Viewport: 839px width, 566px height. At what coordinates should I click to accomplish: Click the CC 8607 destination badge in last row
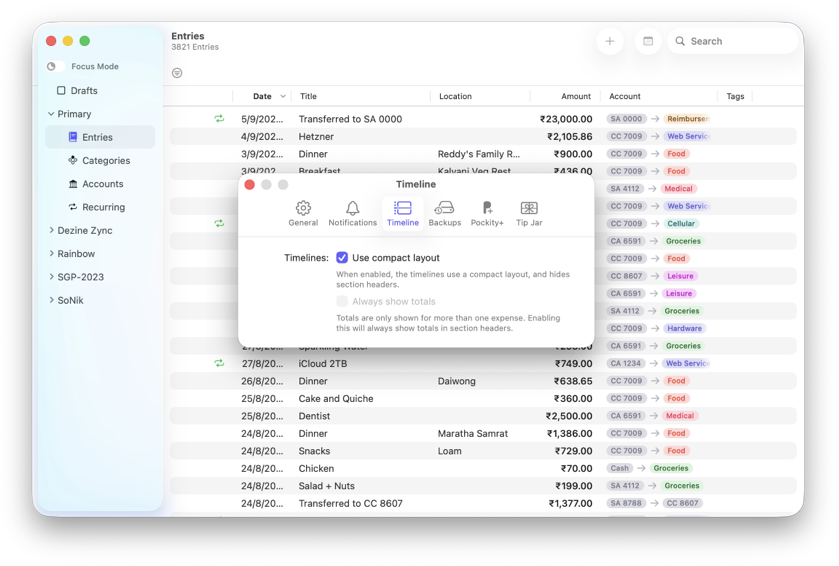point(682,503)
